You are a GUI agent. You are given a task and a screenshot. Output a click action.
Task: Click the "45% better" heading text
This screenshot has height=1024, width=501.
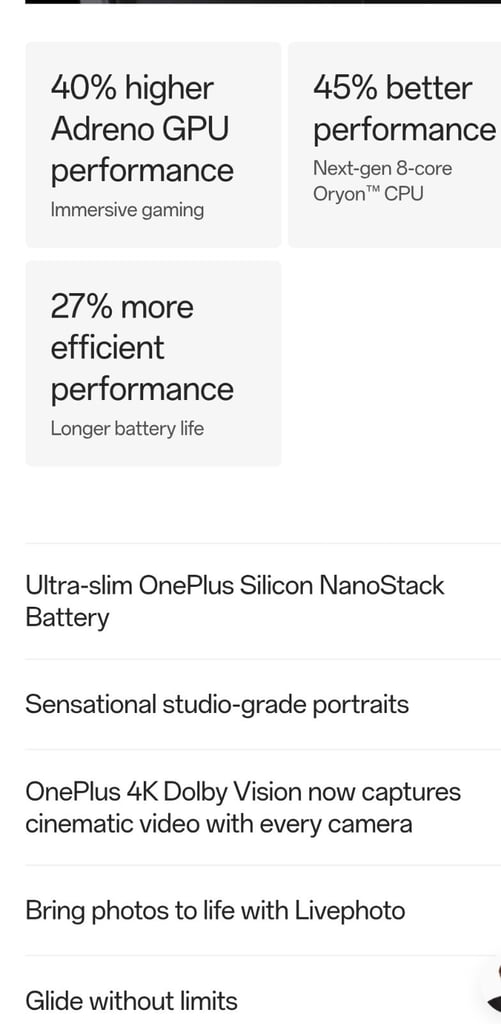click(392, 88)
